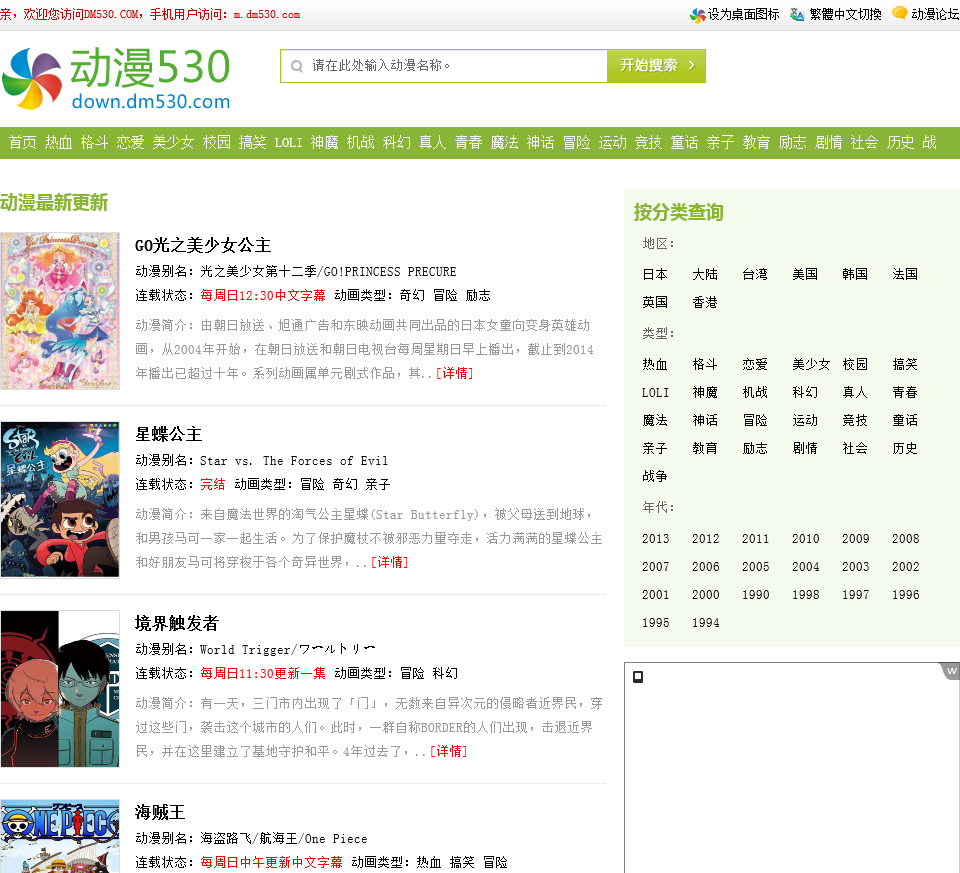The width and height of the screenshot is (960, 873).
Task: Click the 繁體中文切換 language icon
Action: pyautogui.click(x=797, y=14)
